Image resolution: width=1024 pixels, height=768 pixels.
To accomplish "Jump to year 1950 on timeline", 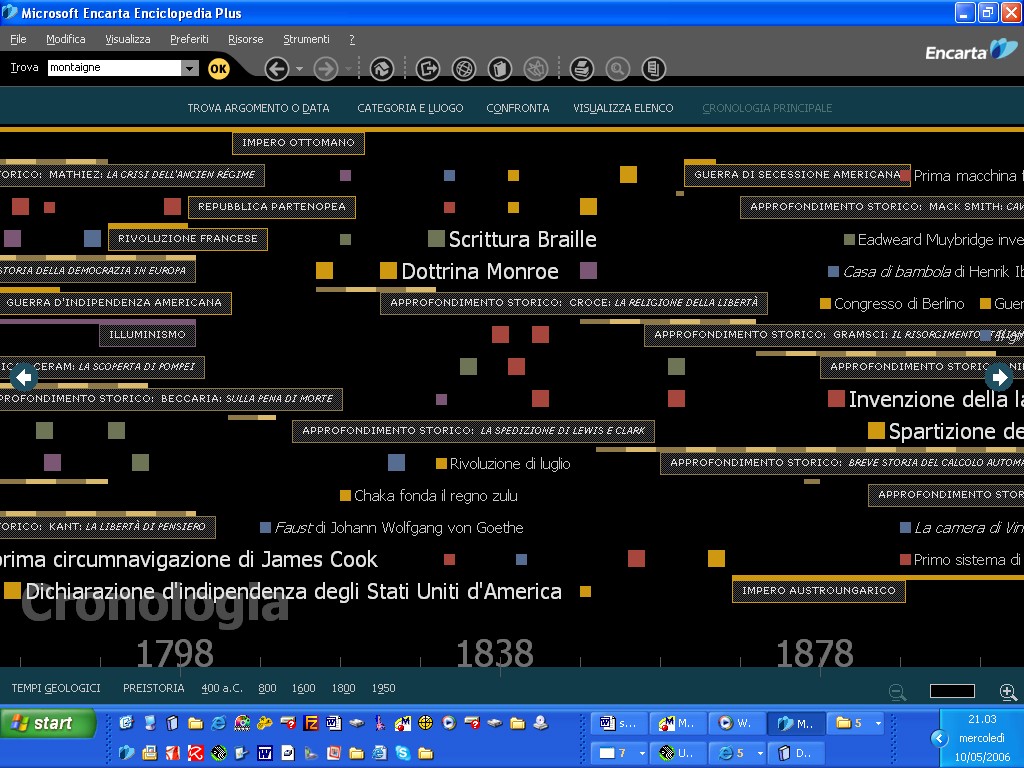I will click(x=383, y=688).
